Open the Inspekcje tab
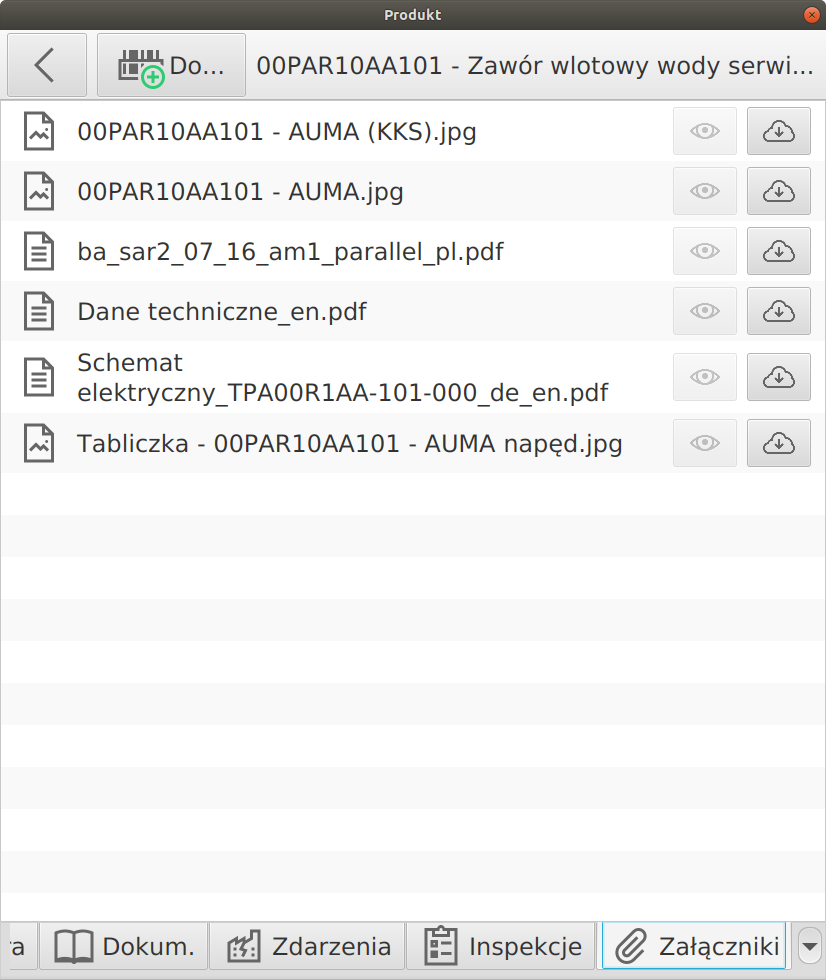 (x=502, y=945)
